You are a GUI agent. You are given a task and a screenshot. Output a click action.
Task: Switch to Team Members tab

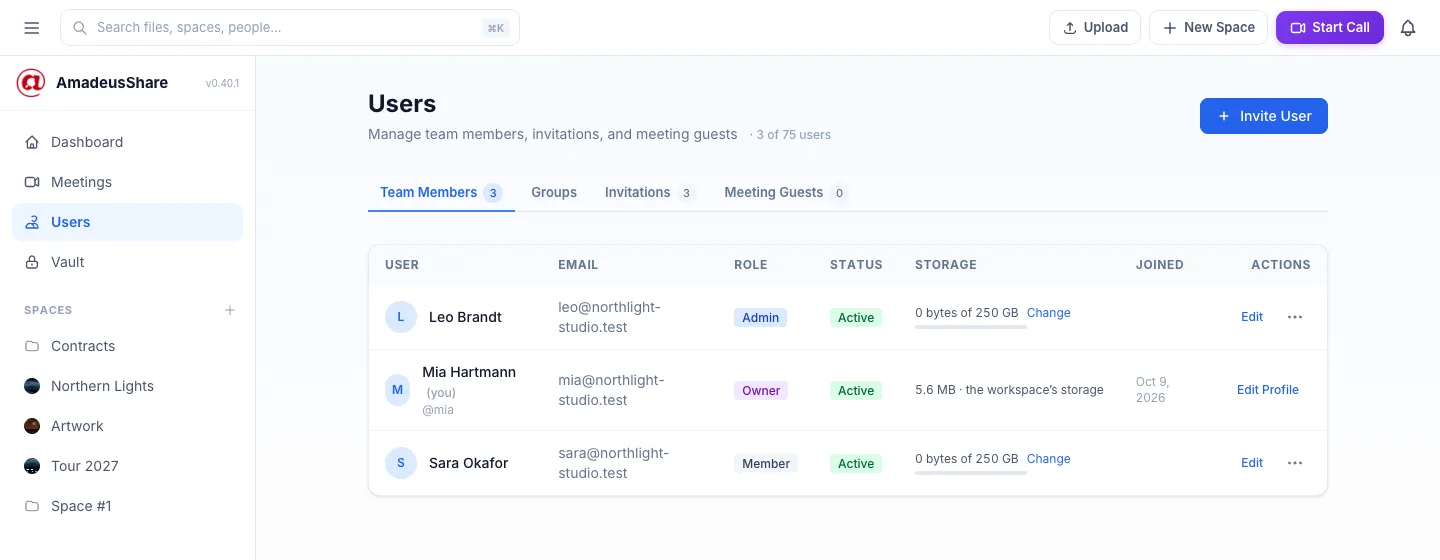441,192
